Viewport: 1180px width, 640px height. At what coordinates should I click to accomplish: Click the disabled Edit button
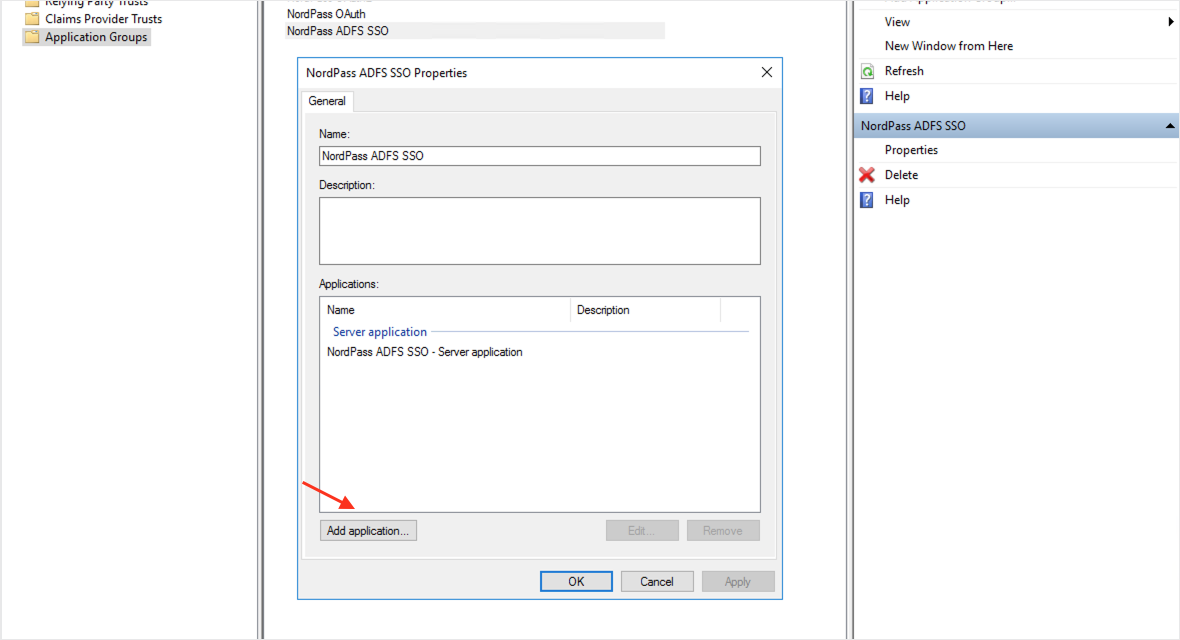642,531
